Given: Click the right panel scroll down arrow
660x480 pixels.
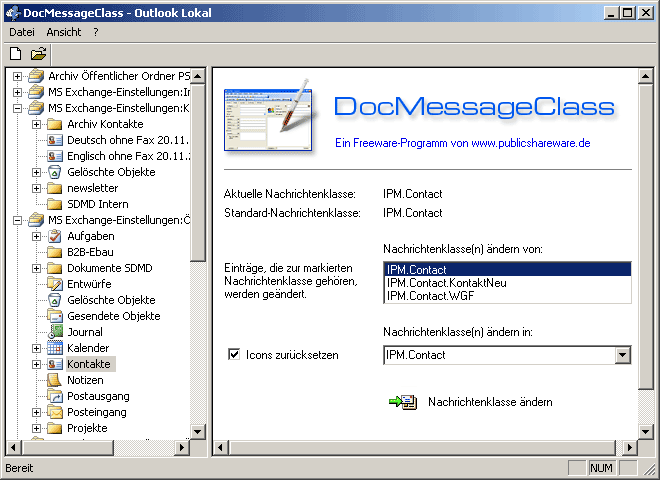Looking at the screenshot, I should coord(645,431).
